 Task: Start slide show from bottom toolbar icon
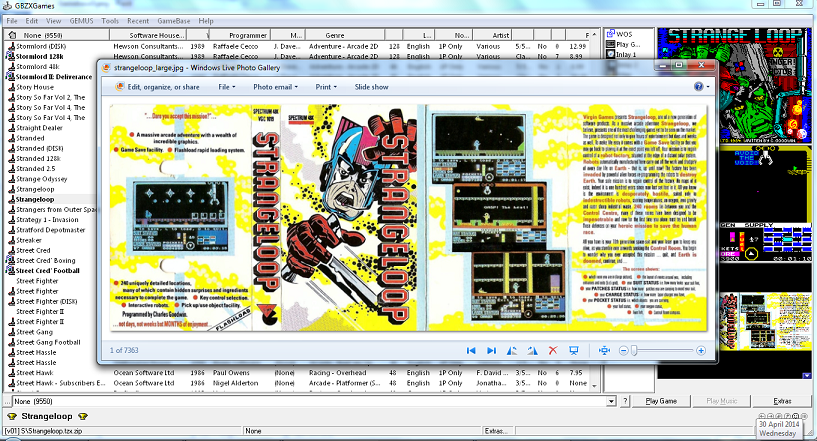[574, 351]
